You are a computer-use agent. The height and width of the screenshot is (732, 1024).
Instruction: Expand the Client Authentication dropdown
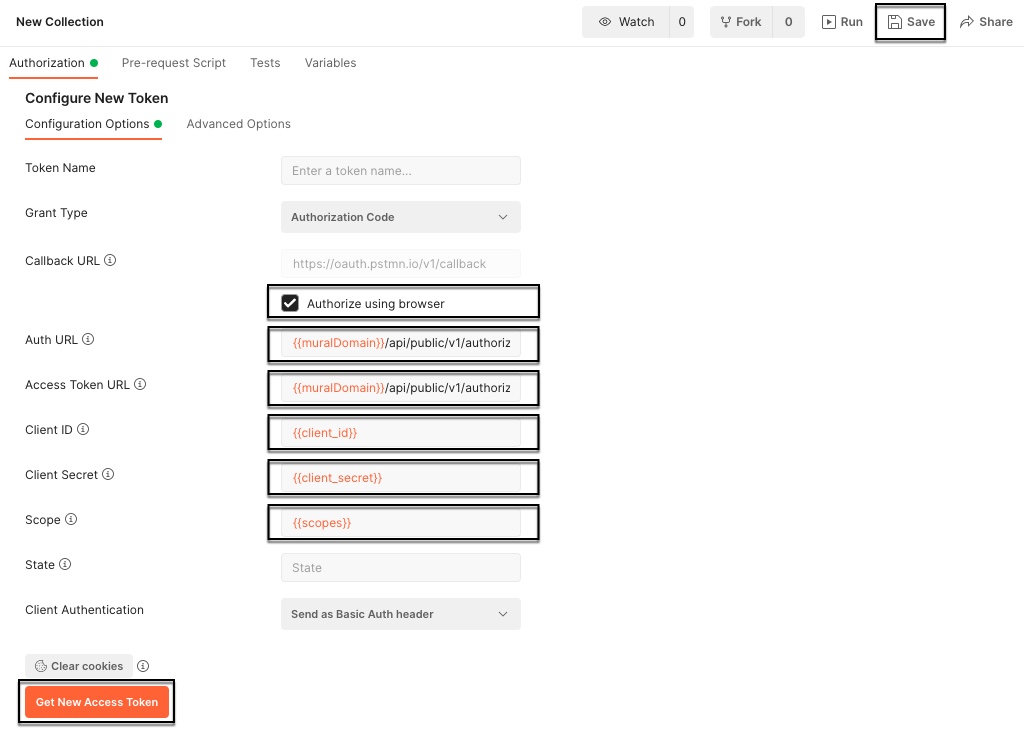pyautogui.click(x=400, y=613)
